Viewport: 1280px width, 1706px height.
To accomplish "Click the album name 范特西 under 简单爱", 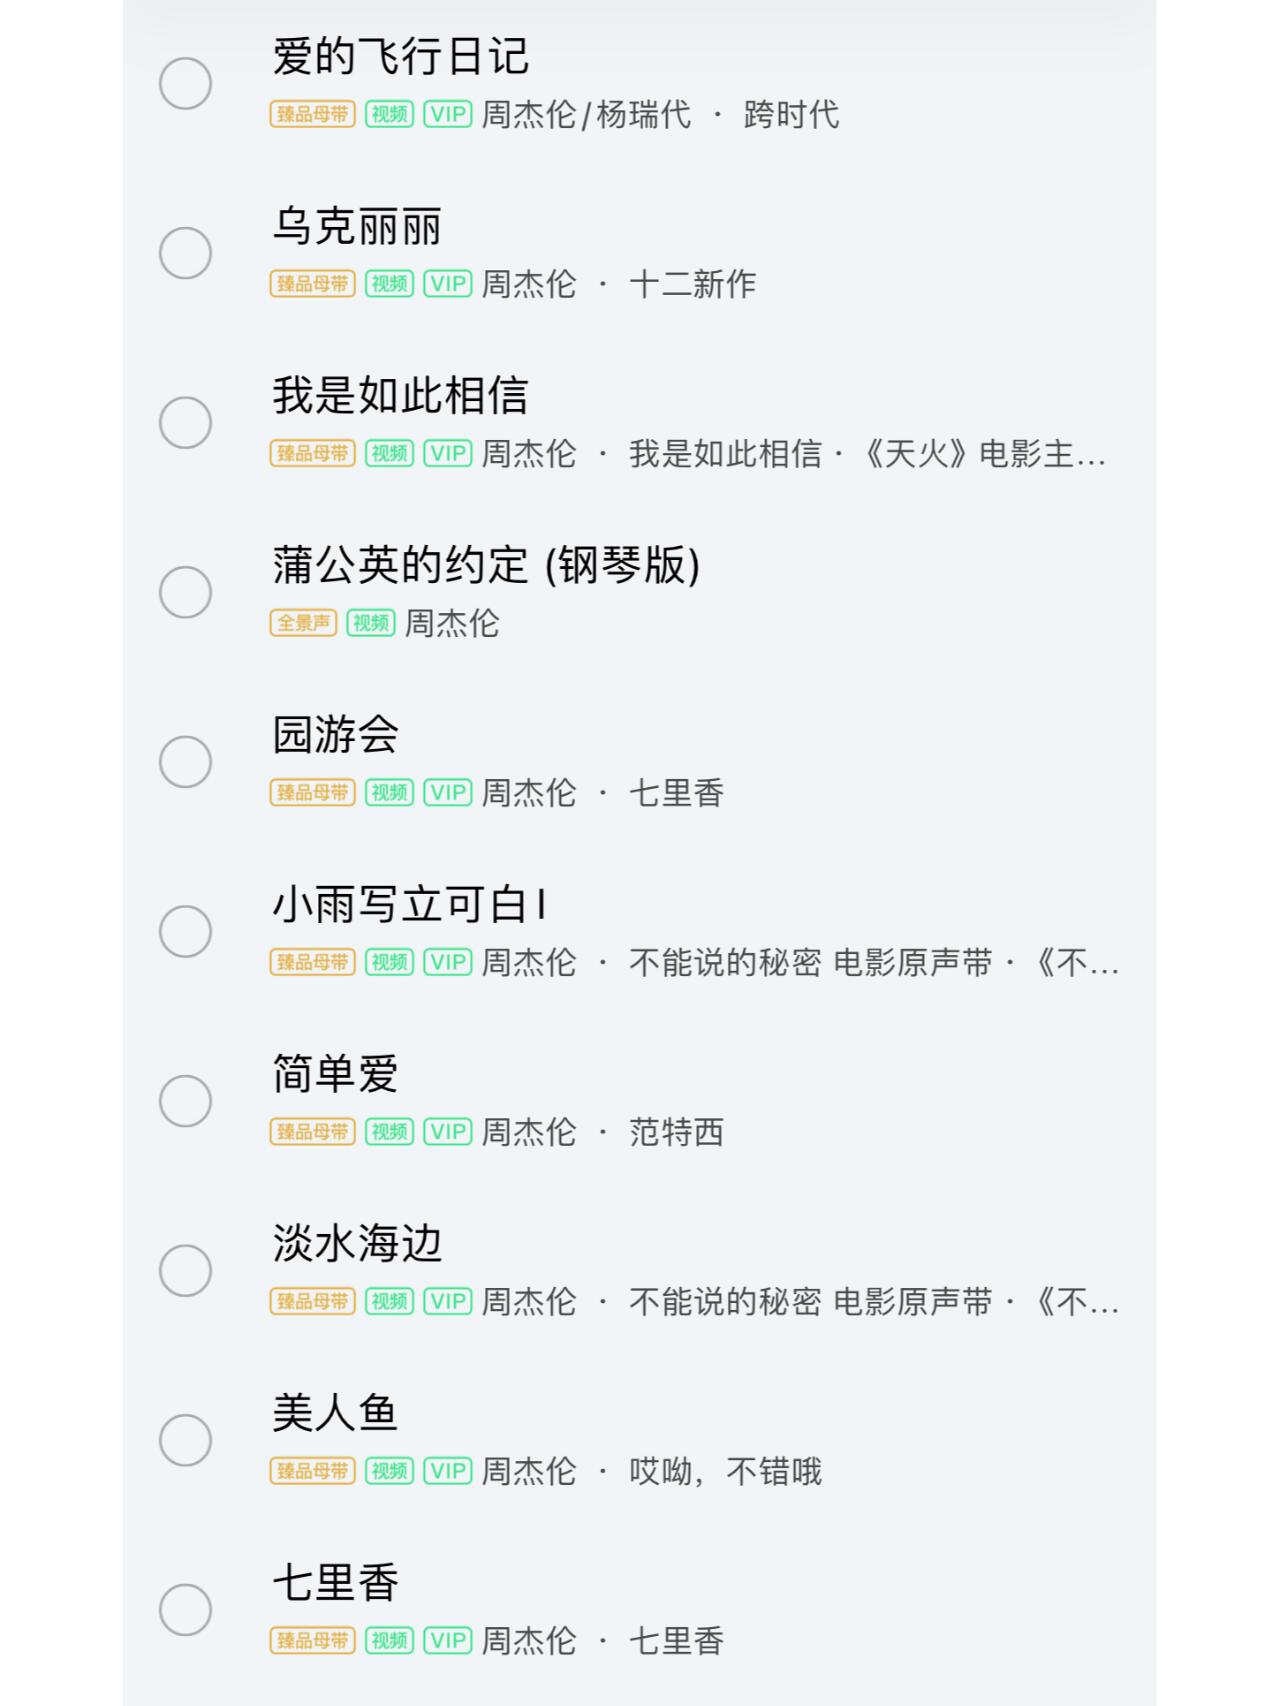I will (676, 1132).
